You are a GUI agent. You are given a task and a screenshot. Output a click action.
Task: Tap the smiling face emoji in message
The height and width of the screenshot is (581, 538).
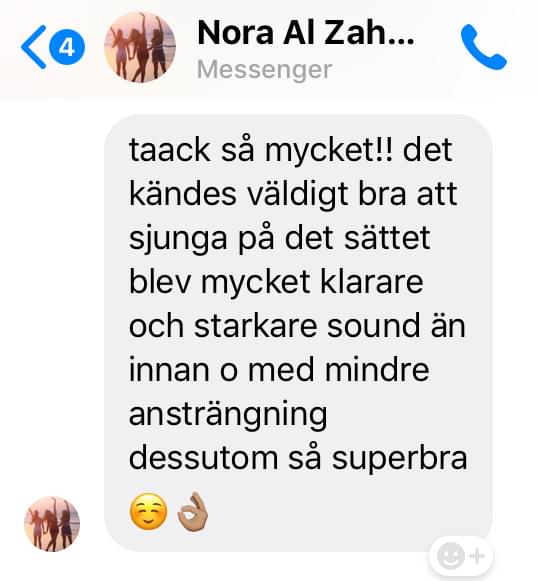(149, 512)
